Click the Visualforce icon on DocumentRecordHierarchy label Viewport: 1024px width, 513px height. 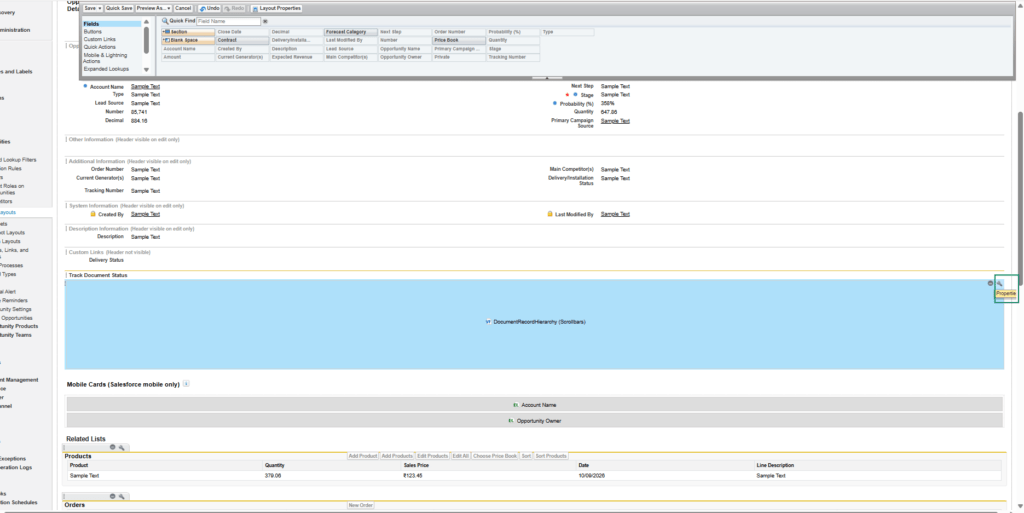coord(488,322)
